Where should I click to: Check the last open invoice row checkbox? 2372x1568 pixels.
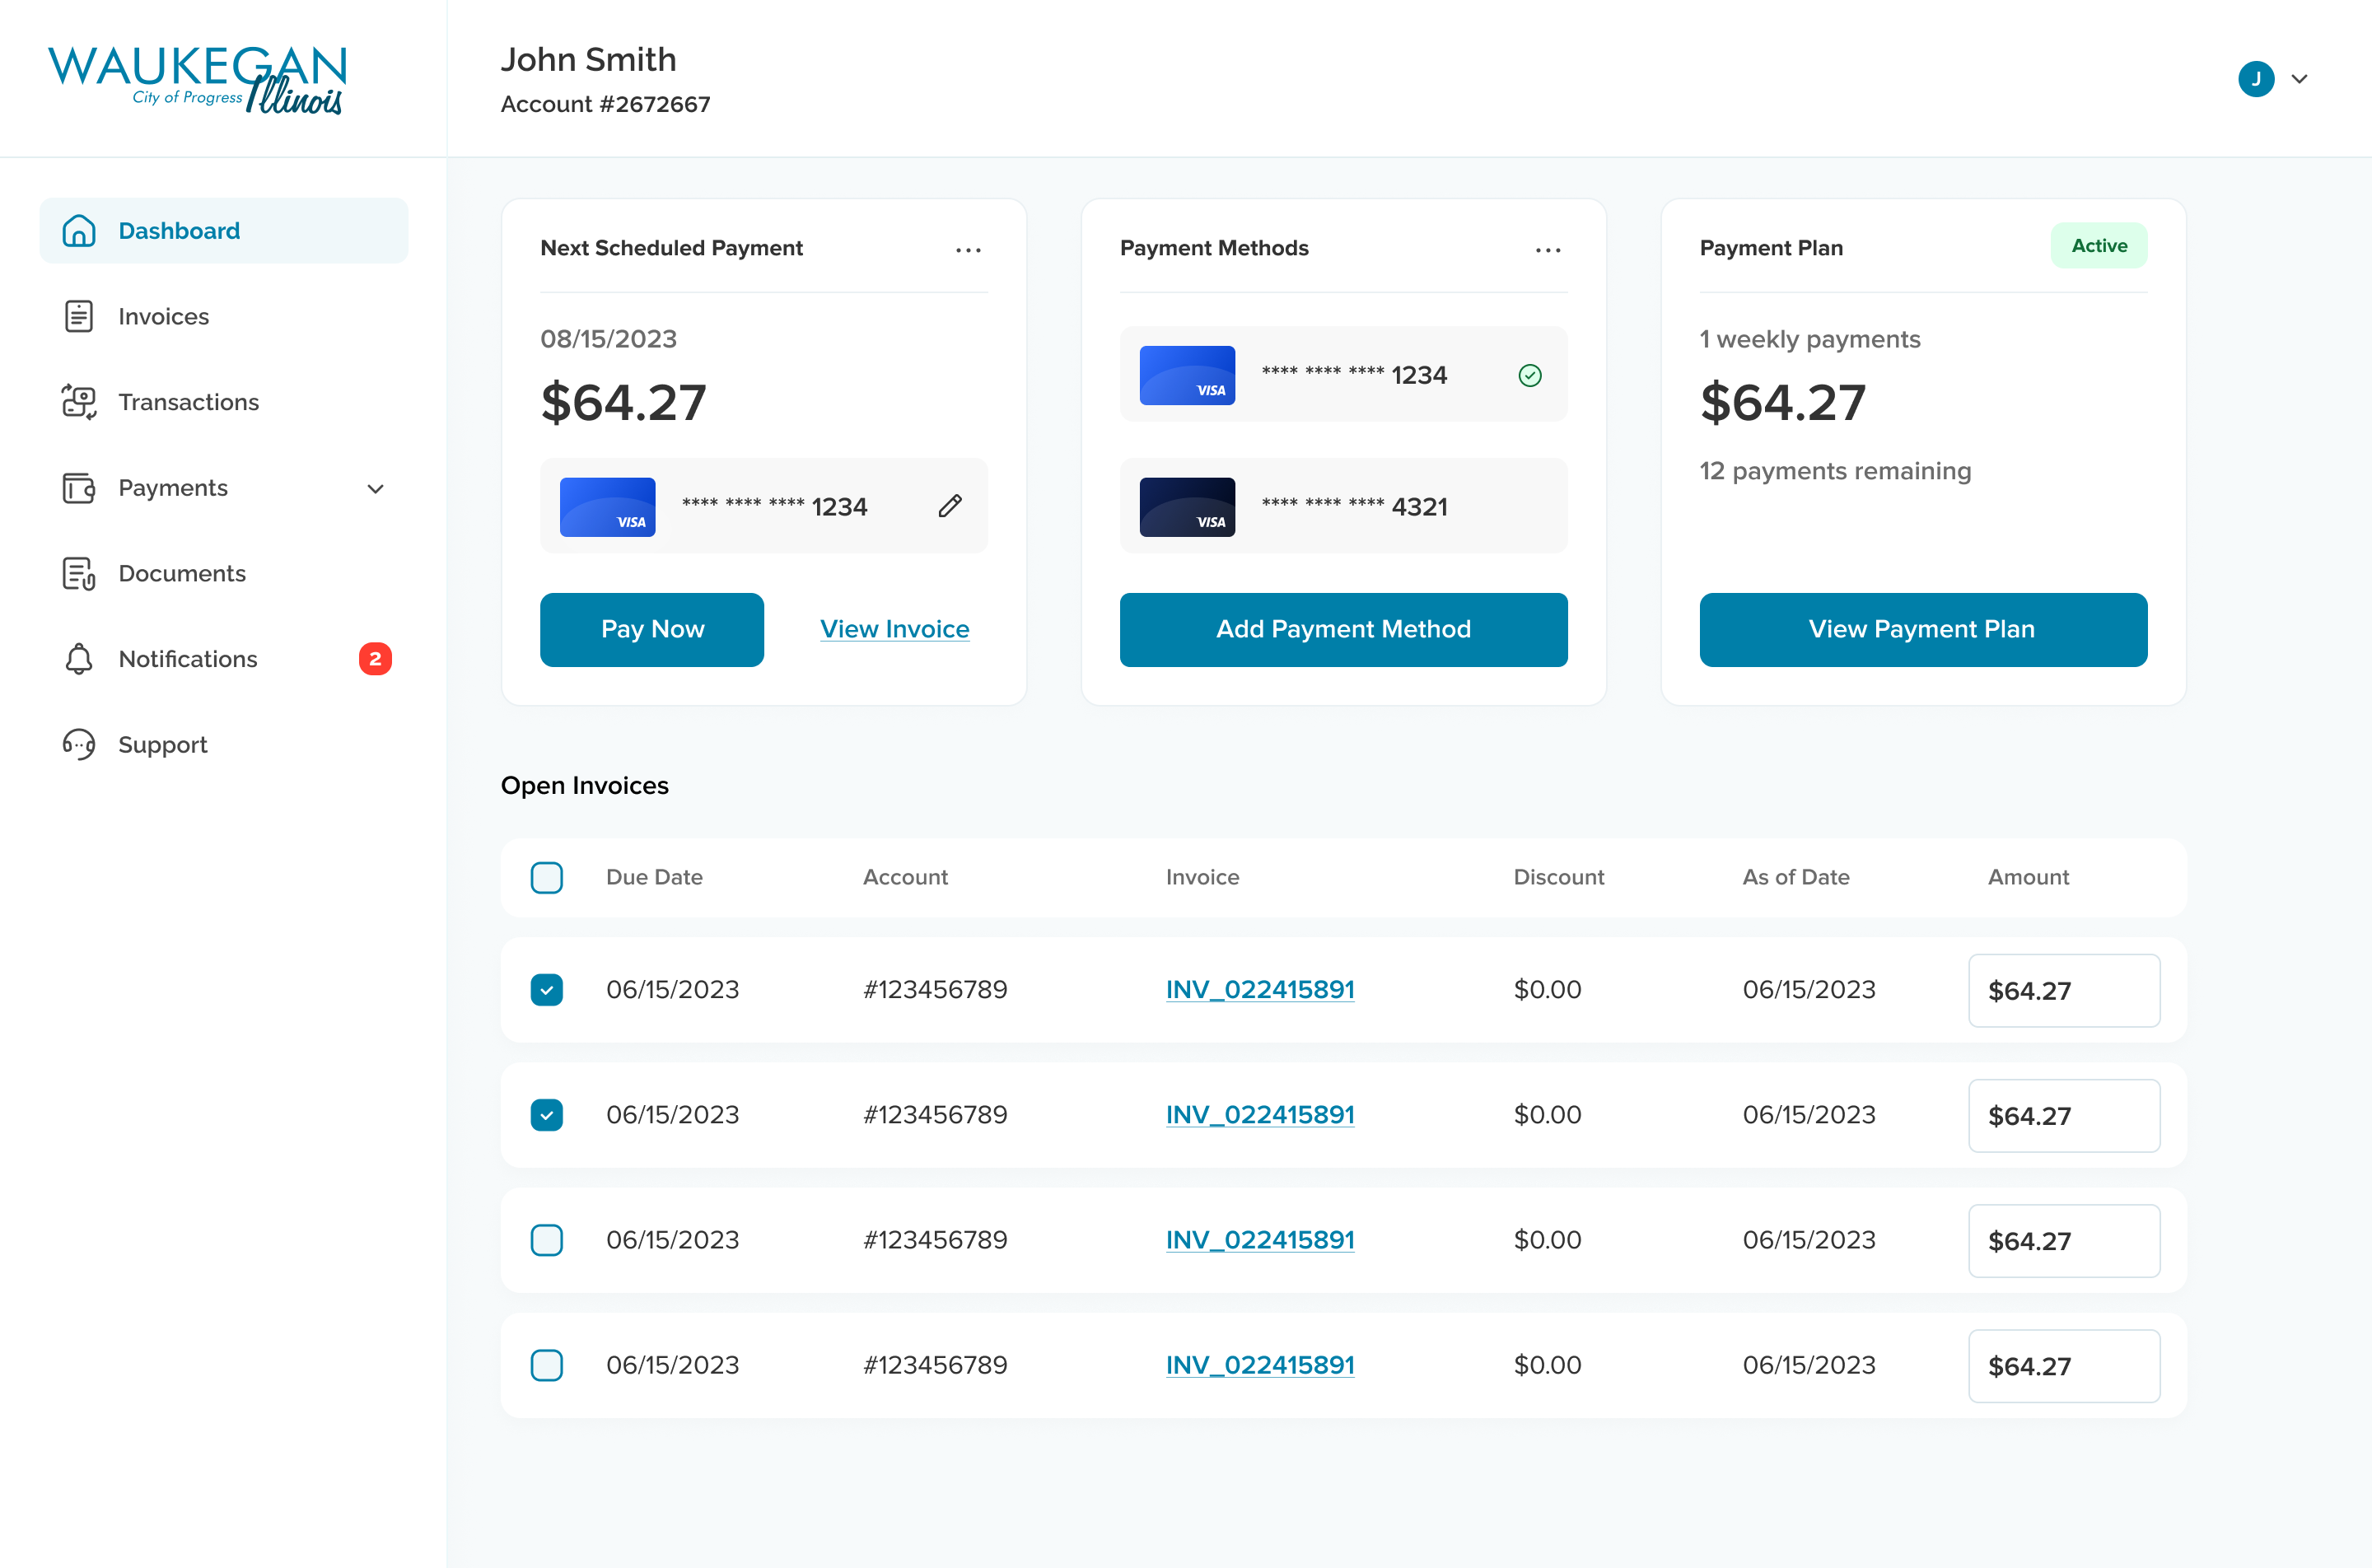click(x=546, y=1365)
